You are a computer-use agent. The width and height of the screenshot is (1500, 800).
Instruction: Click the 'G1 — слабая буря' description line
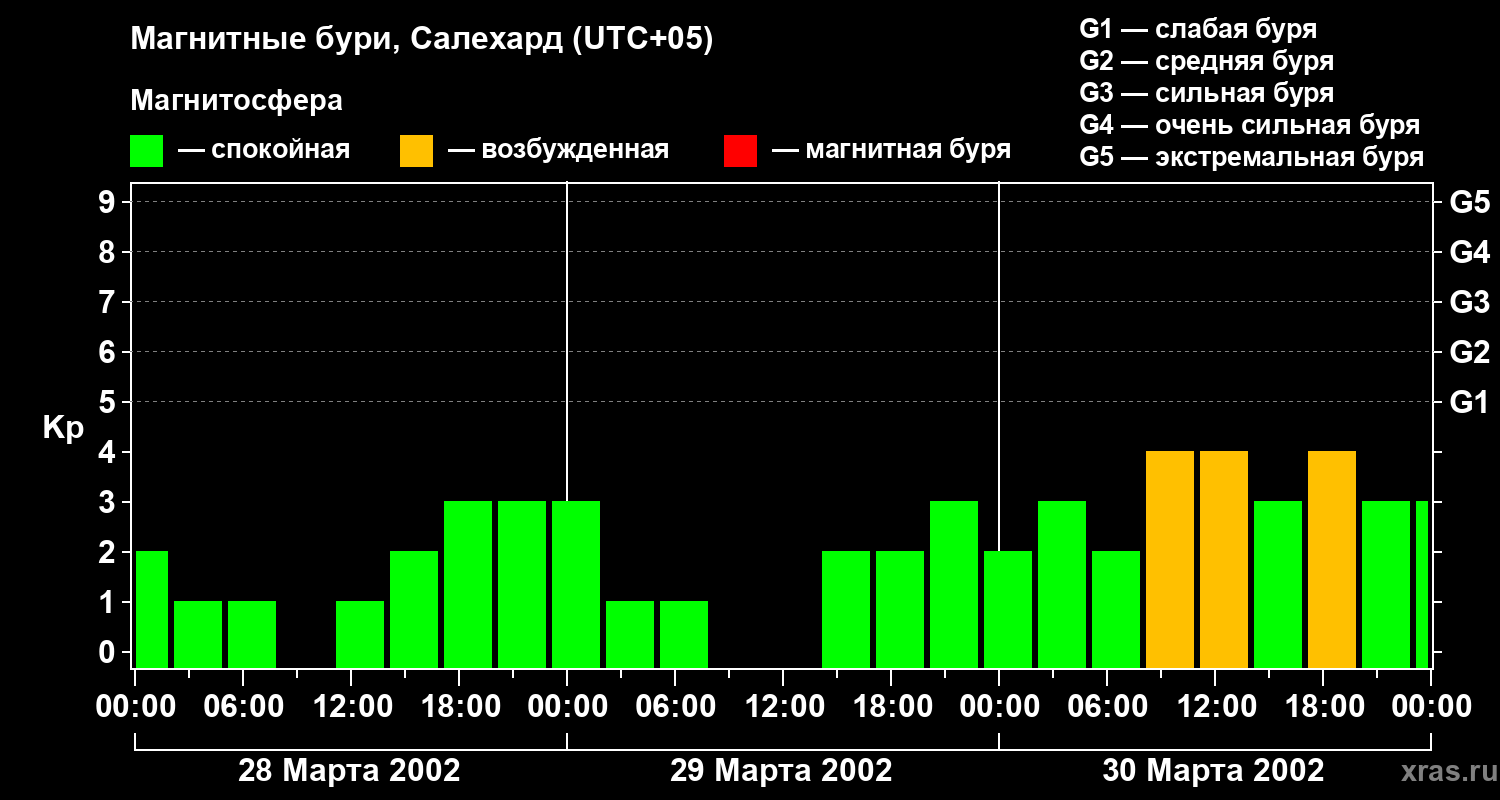(1198, 29)
